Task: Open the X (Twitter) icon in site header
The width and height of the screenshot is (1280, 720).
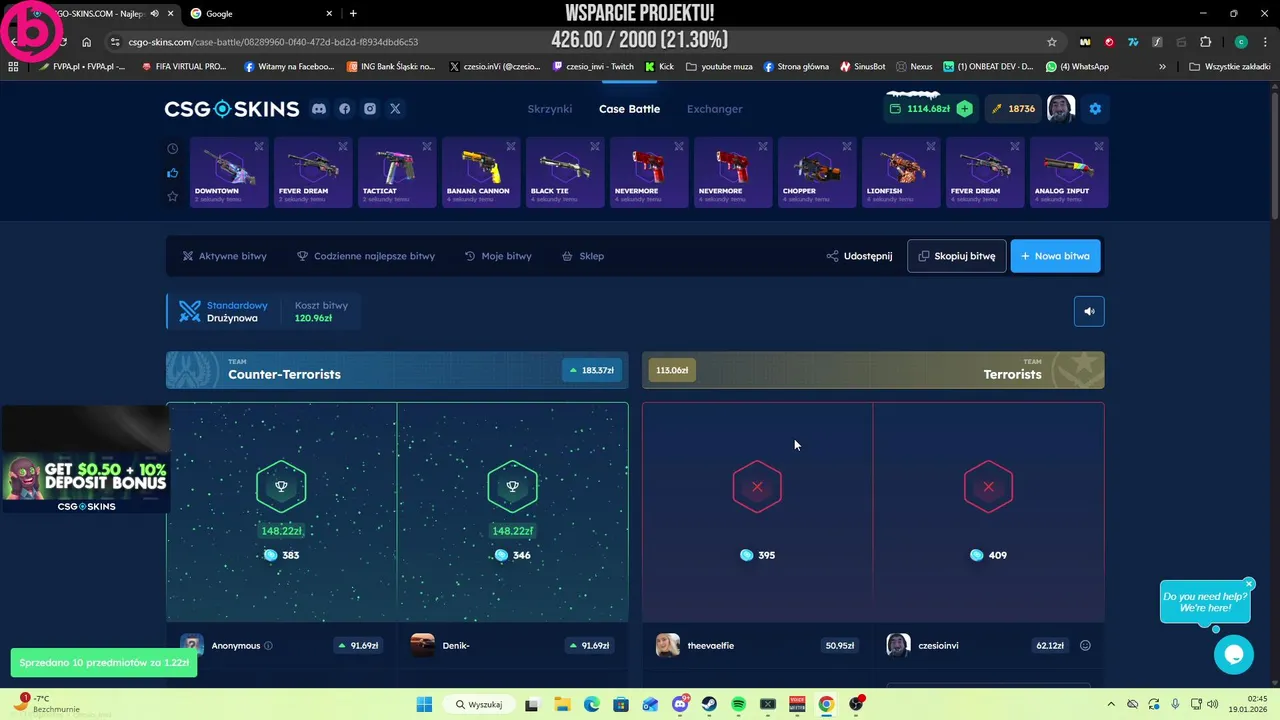Action: tap(395, 109)
